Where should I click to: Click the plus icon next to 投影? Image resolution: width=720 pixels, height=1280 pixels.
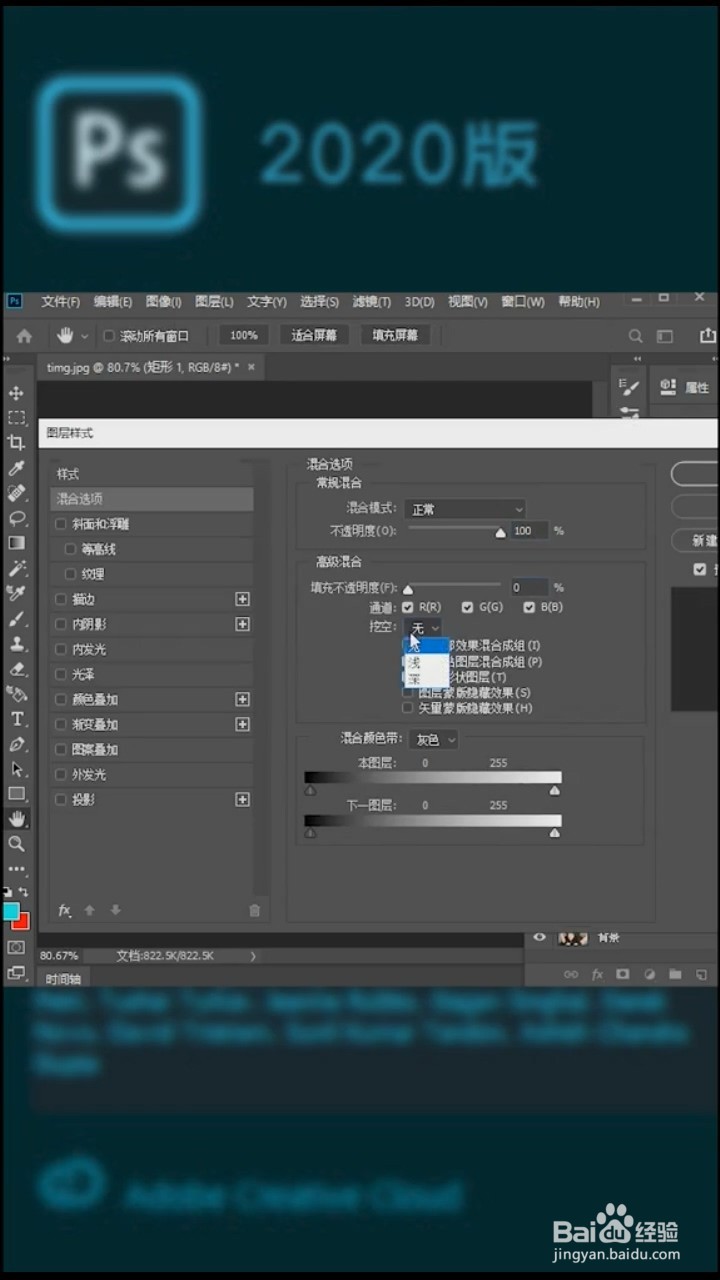click(242, 799)
